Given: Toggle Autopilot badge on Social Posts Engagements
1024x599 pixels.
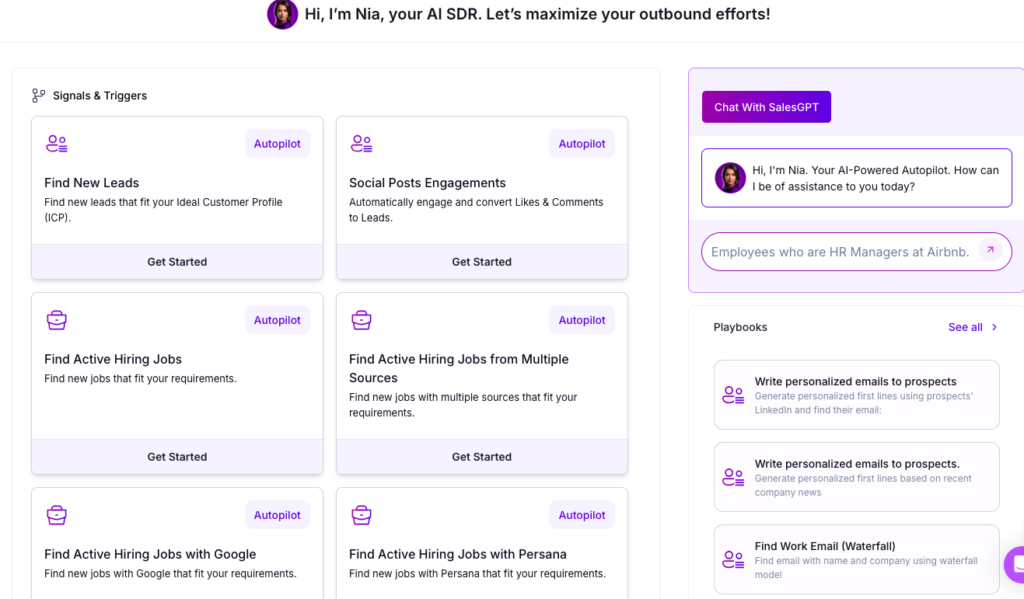Looking at the screenshot, I should (581, 144).
